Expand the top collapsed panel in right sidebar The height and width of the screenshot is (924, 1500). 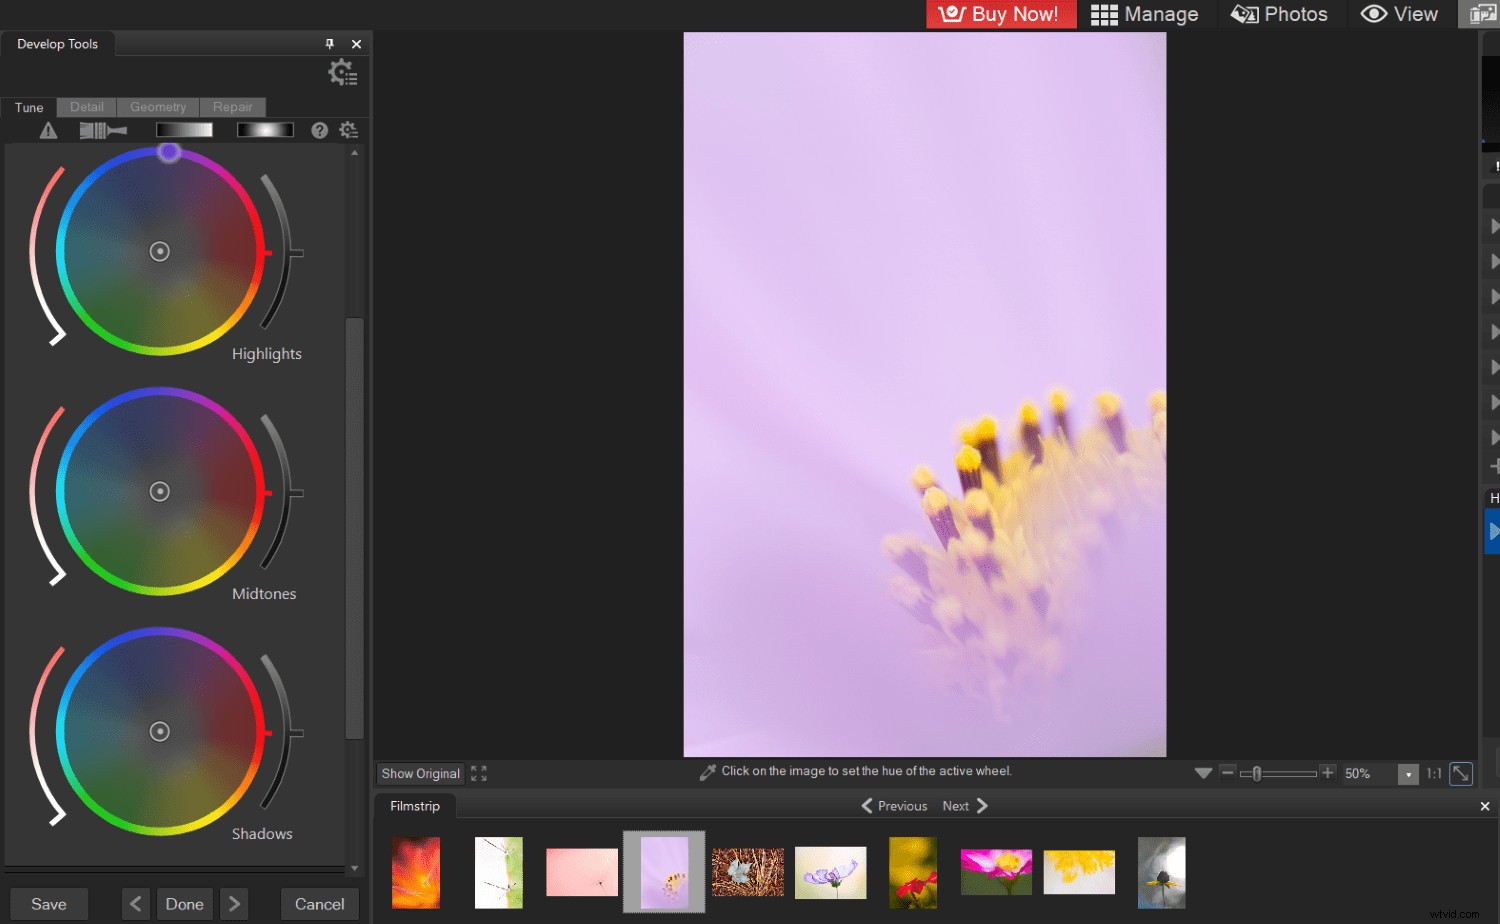(x=1494, y=226)
